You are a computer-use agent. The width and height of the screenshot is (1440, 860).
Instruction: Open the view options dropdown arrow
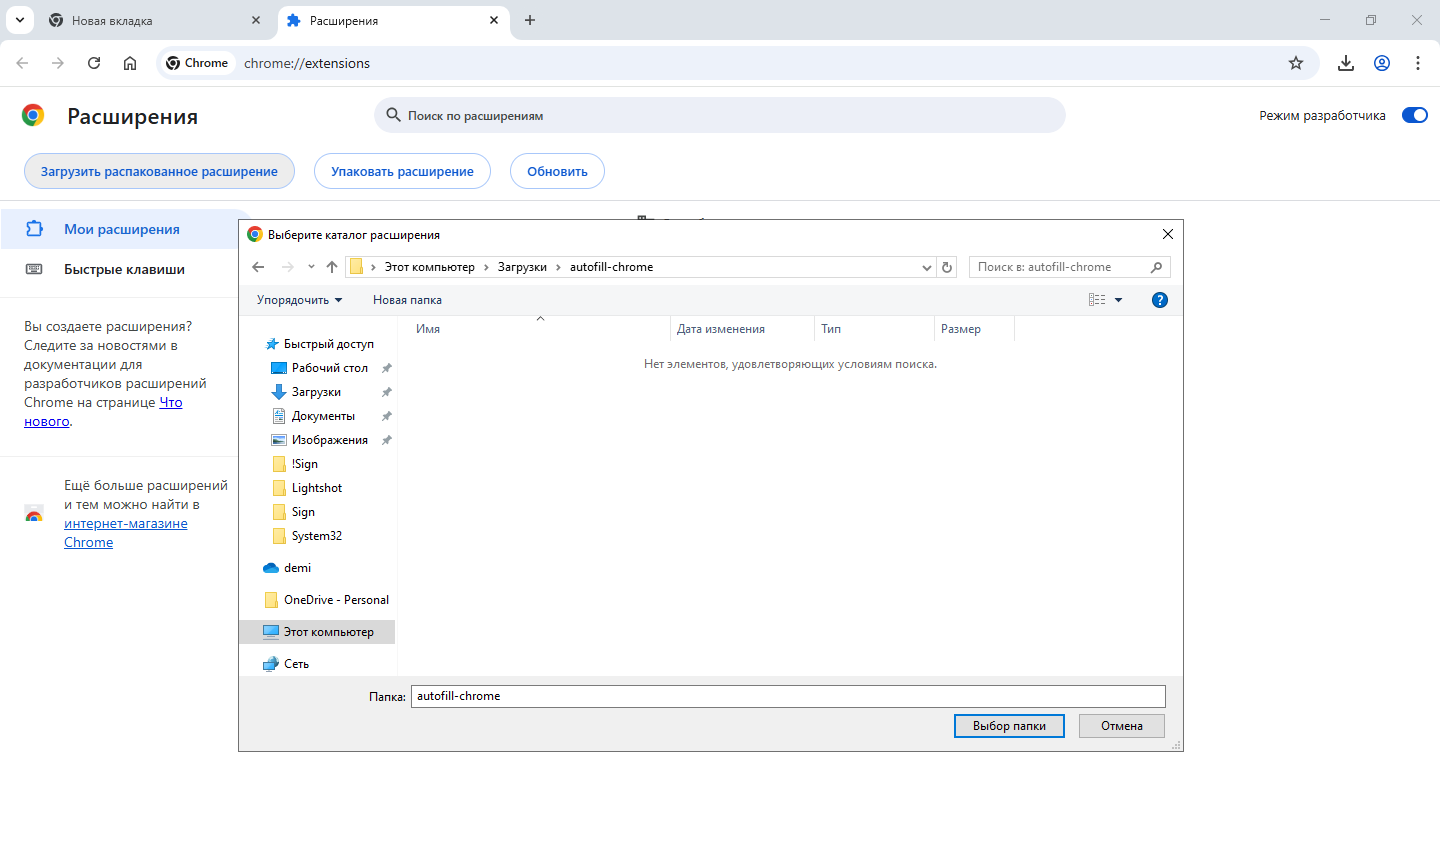click(1118, 300)
